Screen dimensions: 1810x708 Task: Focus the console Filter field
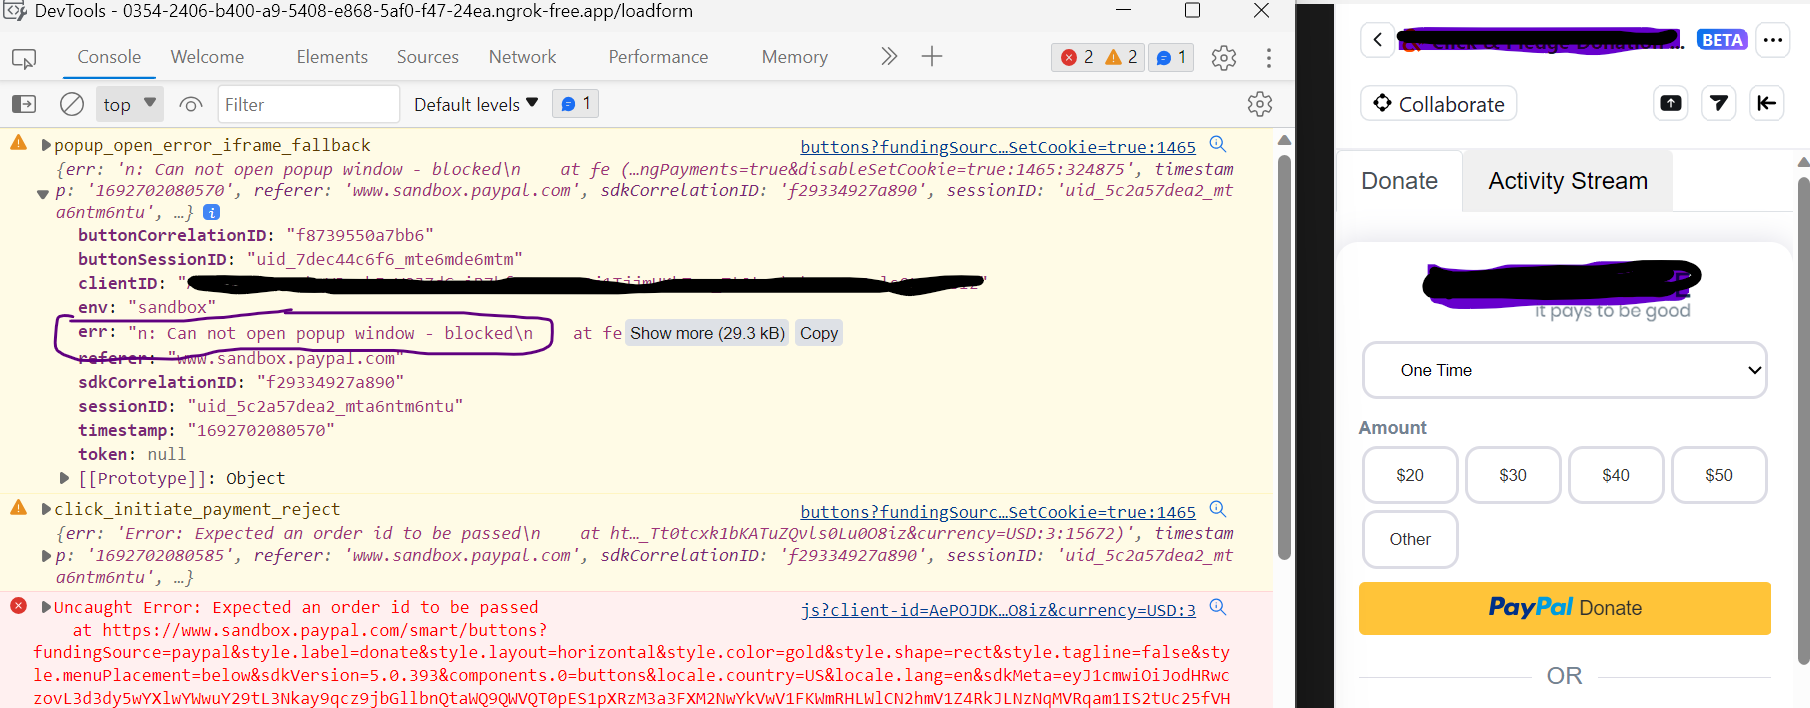tap(309, 104)
